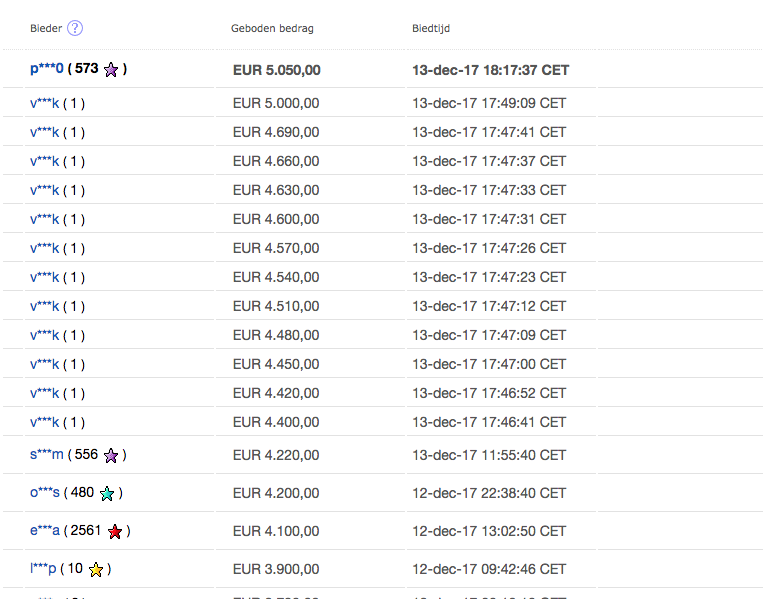This screenshot has height=599, width=763.
Task: Open v***k link for EUR 4.600,00 bid
Action: coord(44,219)
